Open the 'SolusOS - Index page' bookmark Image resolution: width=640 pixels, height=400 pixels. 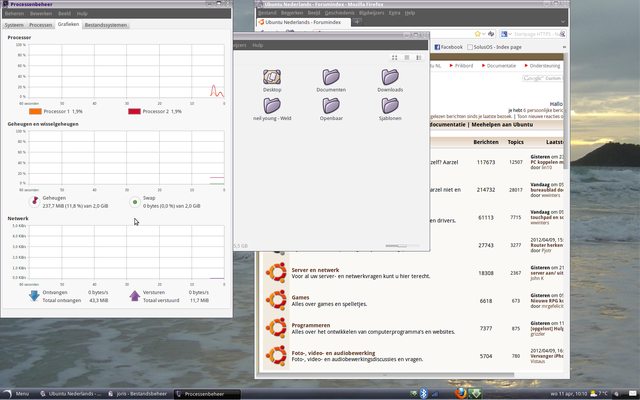[x=494, y=47]
